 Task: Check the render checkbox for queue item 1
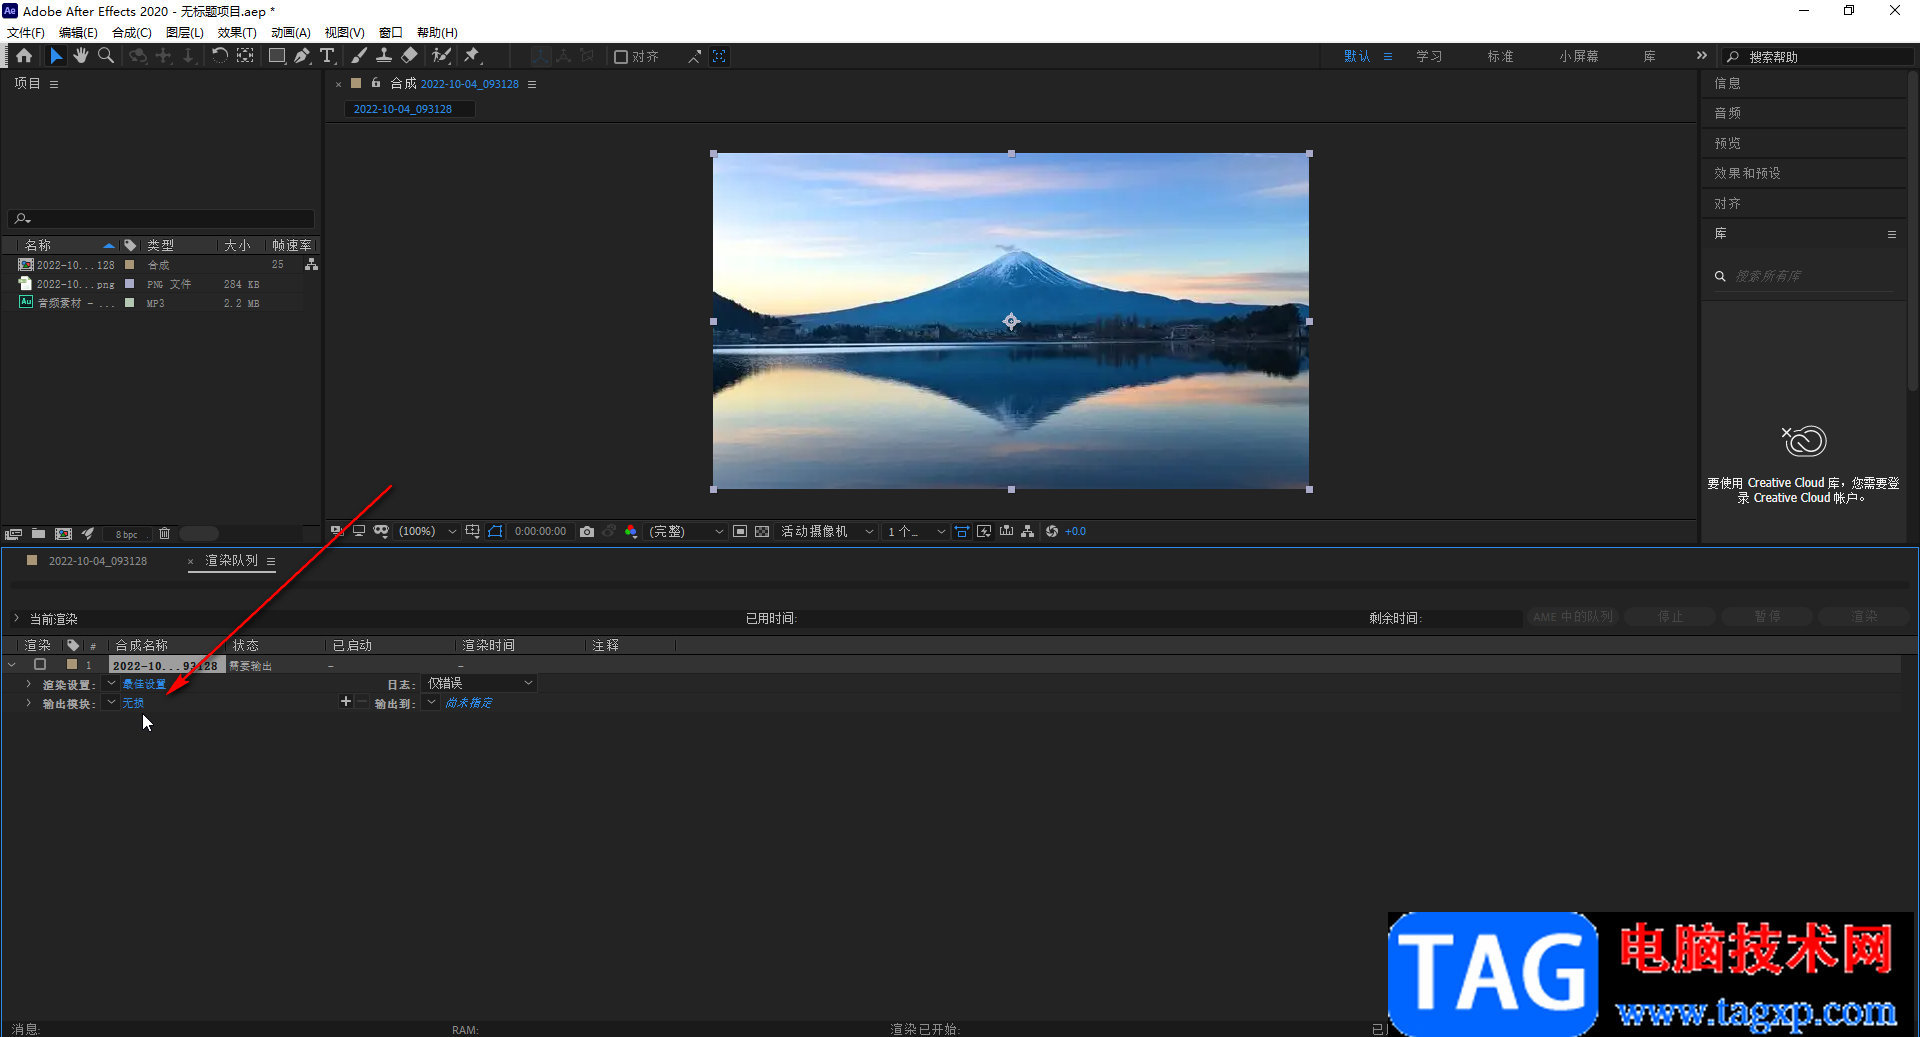tap(40, 664)
